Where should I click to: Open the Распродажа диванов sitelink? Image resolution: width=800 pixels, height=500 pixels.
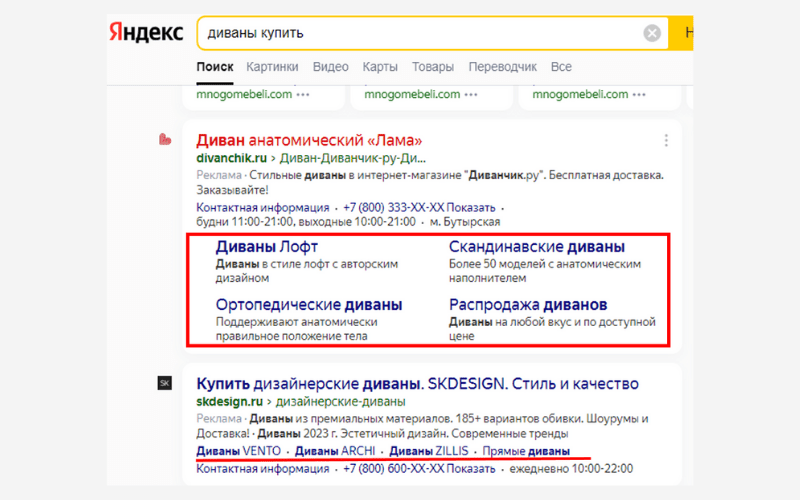pyautogui.click(x=528, y=305)
